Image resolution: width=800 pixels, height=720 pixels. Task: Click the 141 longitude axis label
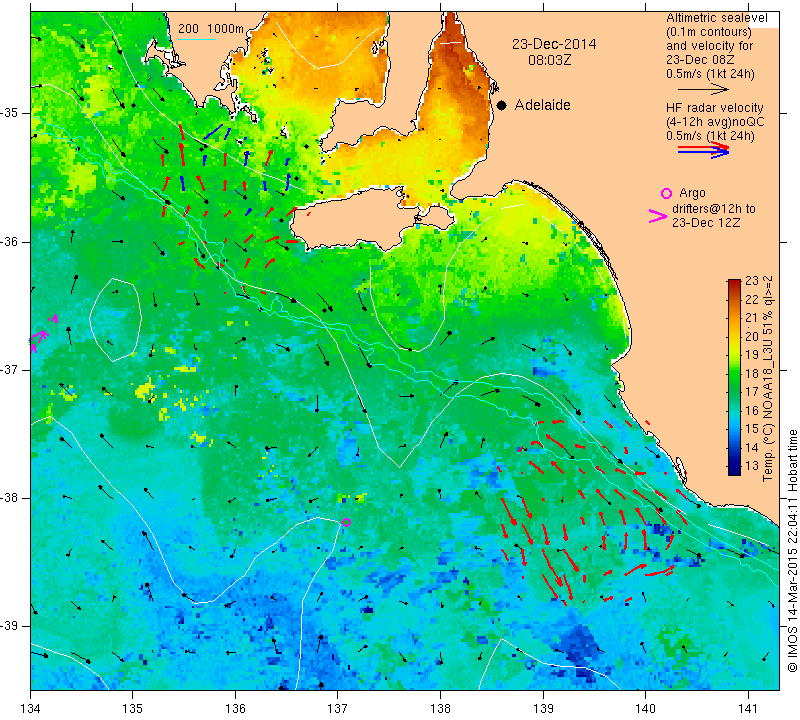(748, 708)
